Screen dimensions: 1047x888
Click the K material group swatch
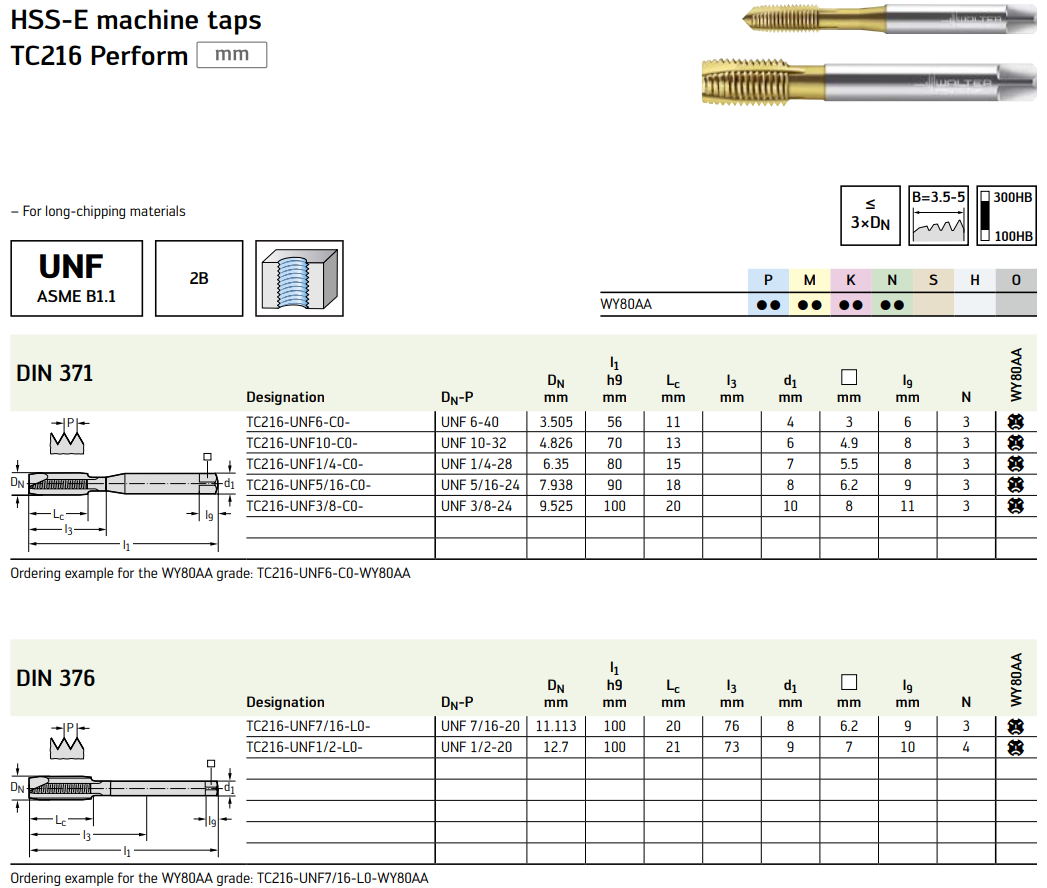pos(851,280)
